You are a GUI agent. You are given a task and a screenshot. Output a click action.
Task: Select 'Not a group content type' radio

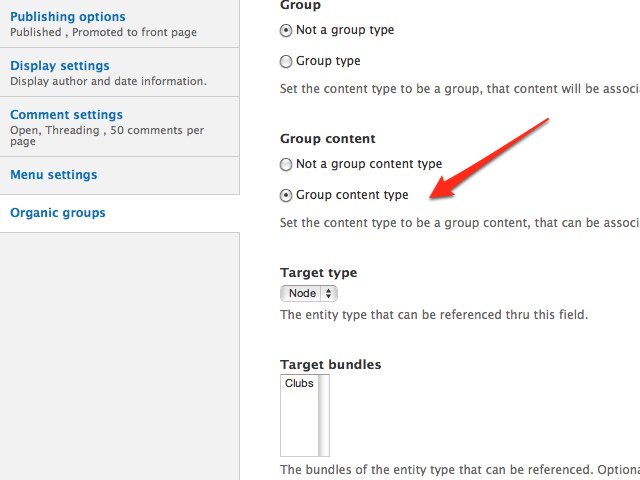coord(286,164)
